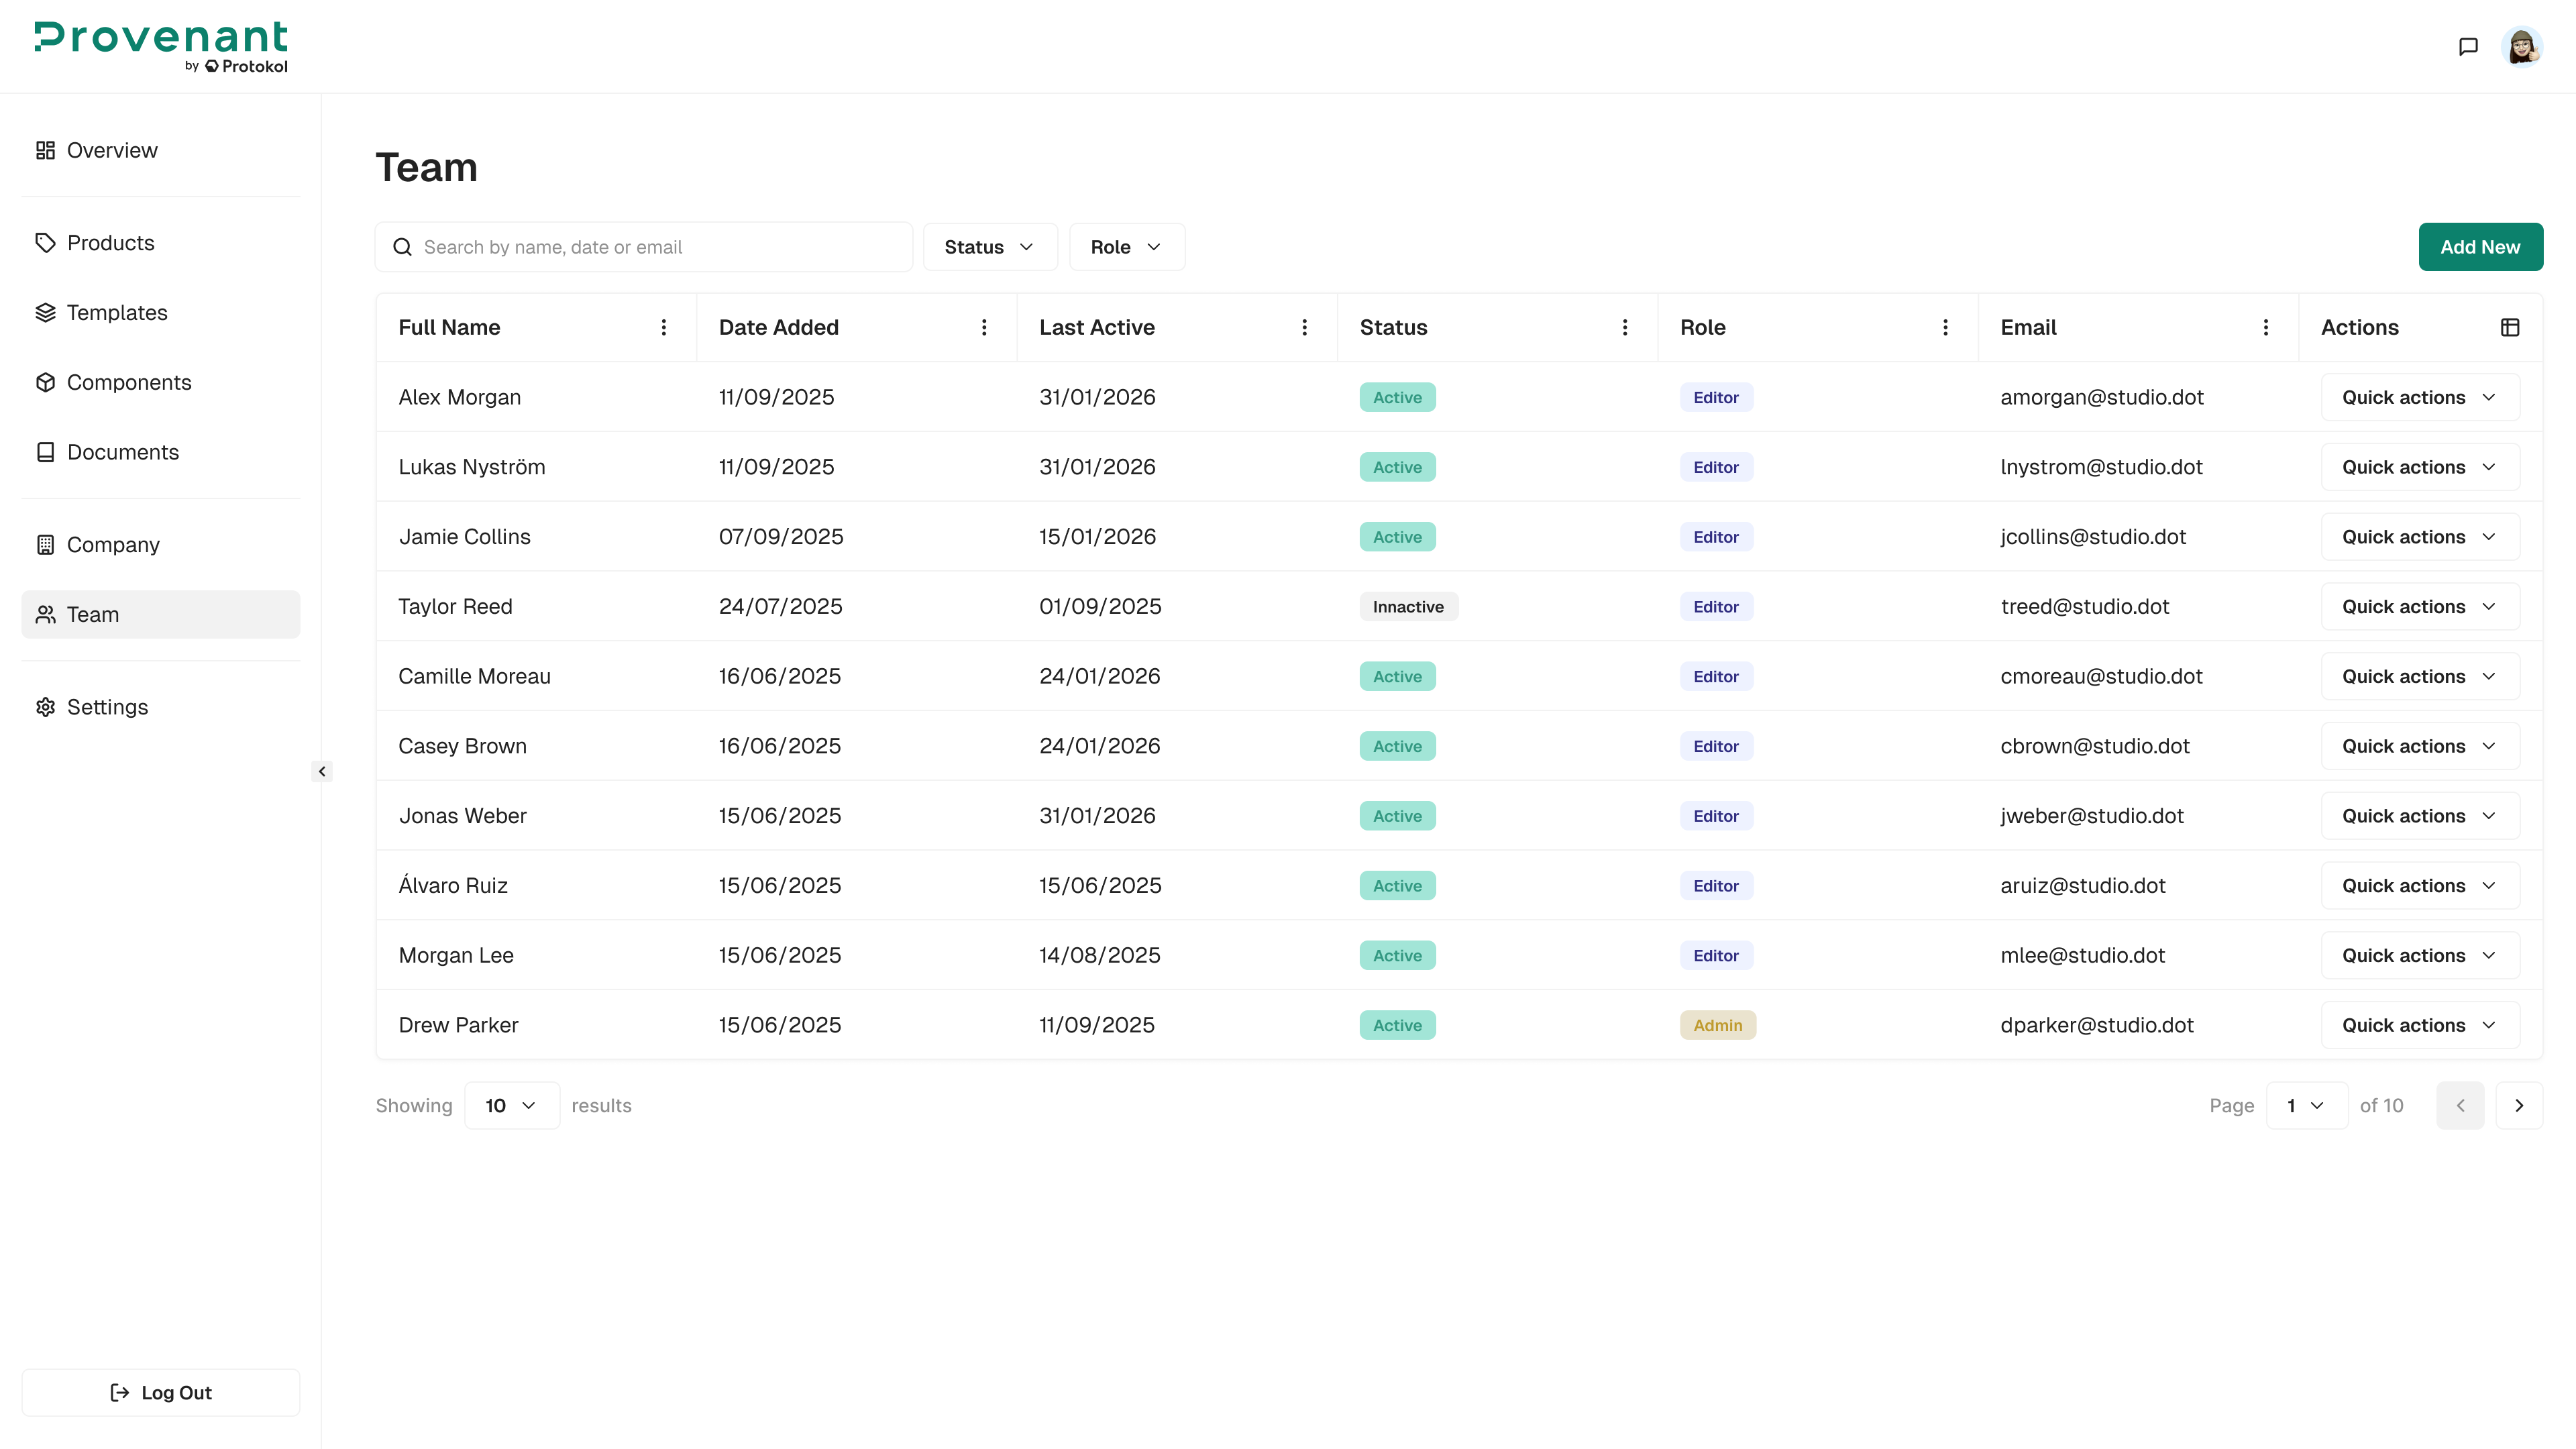Click the Add New button
The height and width of the screenshot is (1449, 2576).
tap(2480, 246)
